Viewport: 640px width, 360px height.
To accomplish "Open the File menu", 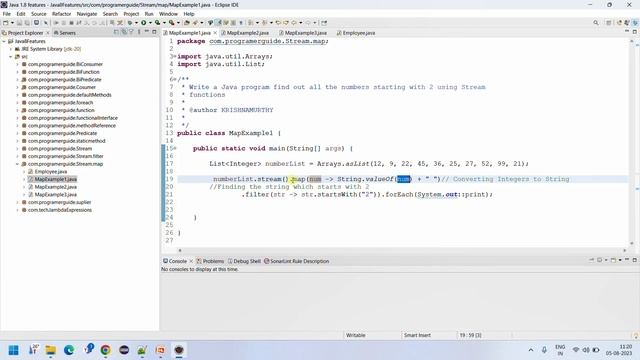I will point(7,14).
